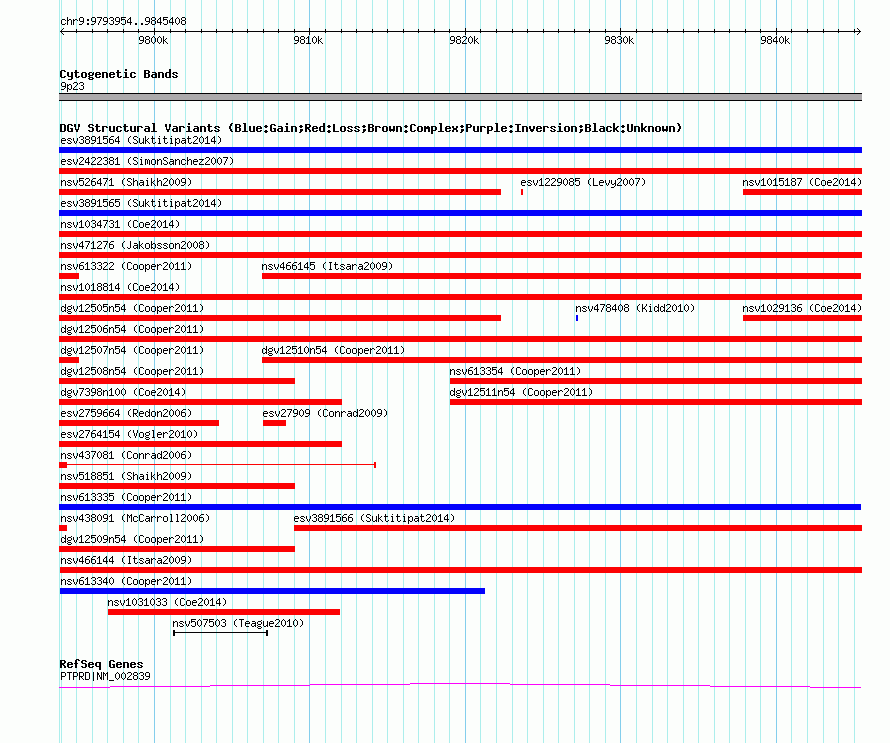
Task: Click the red bar under esv2759664
Action: click(x=139, y=423)
